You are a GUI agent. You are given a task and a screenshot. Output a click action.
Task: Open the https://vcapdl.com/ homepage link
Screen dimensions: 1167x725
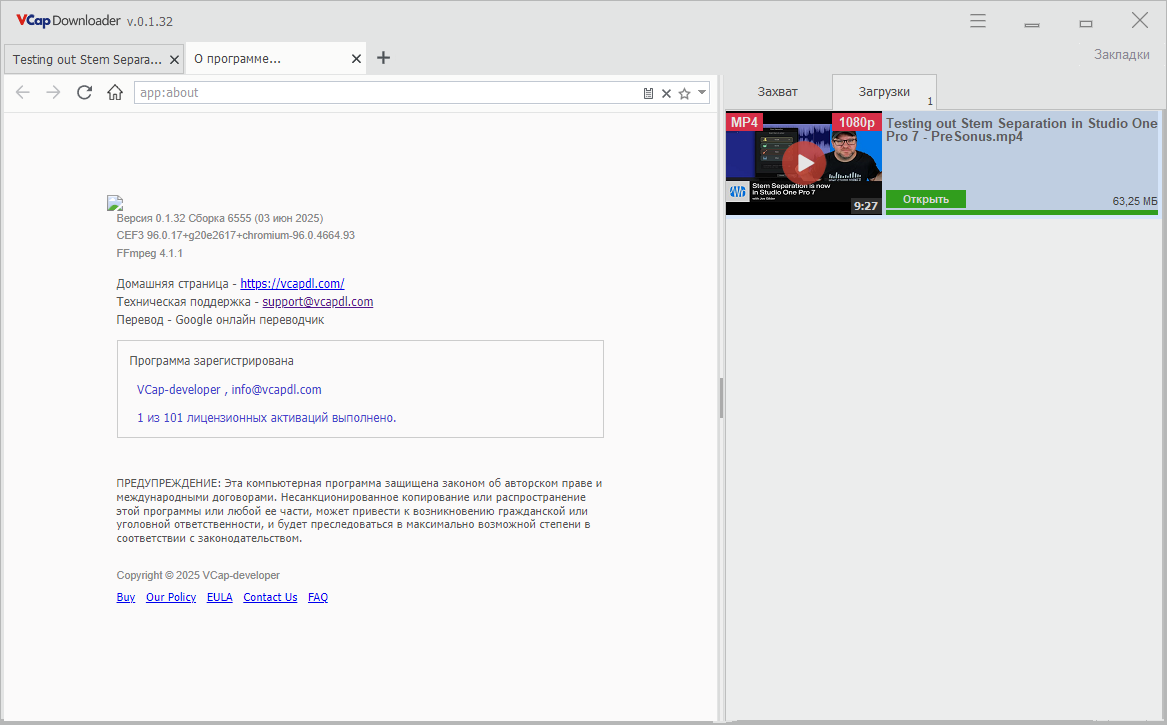point(292,284)
